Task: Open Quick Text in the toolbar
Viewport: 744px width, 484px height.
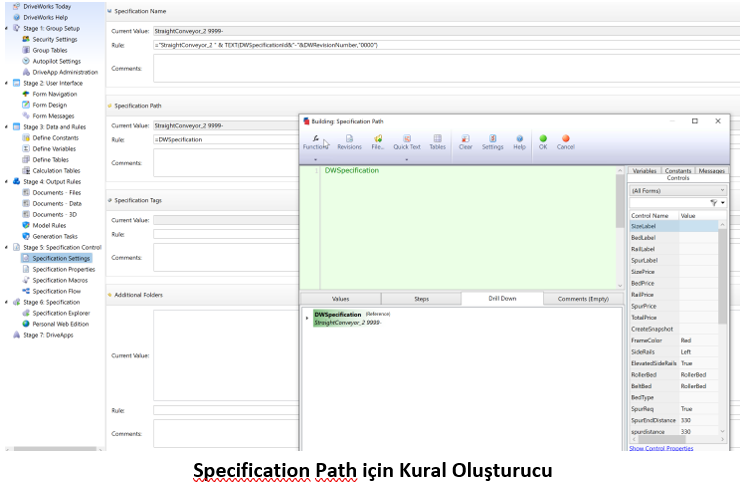Action: [407, 141]
